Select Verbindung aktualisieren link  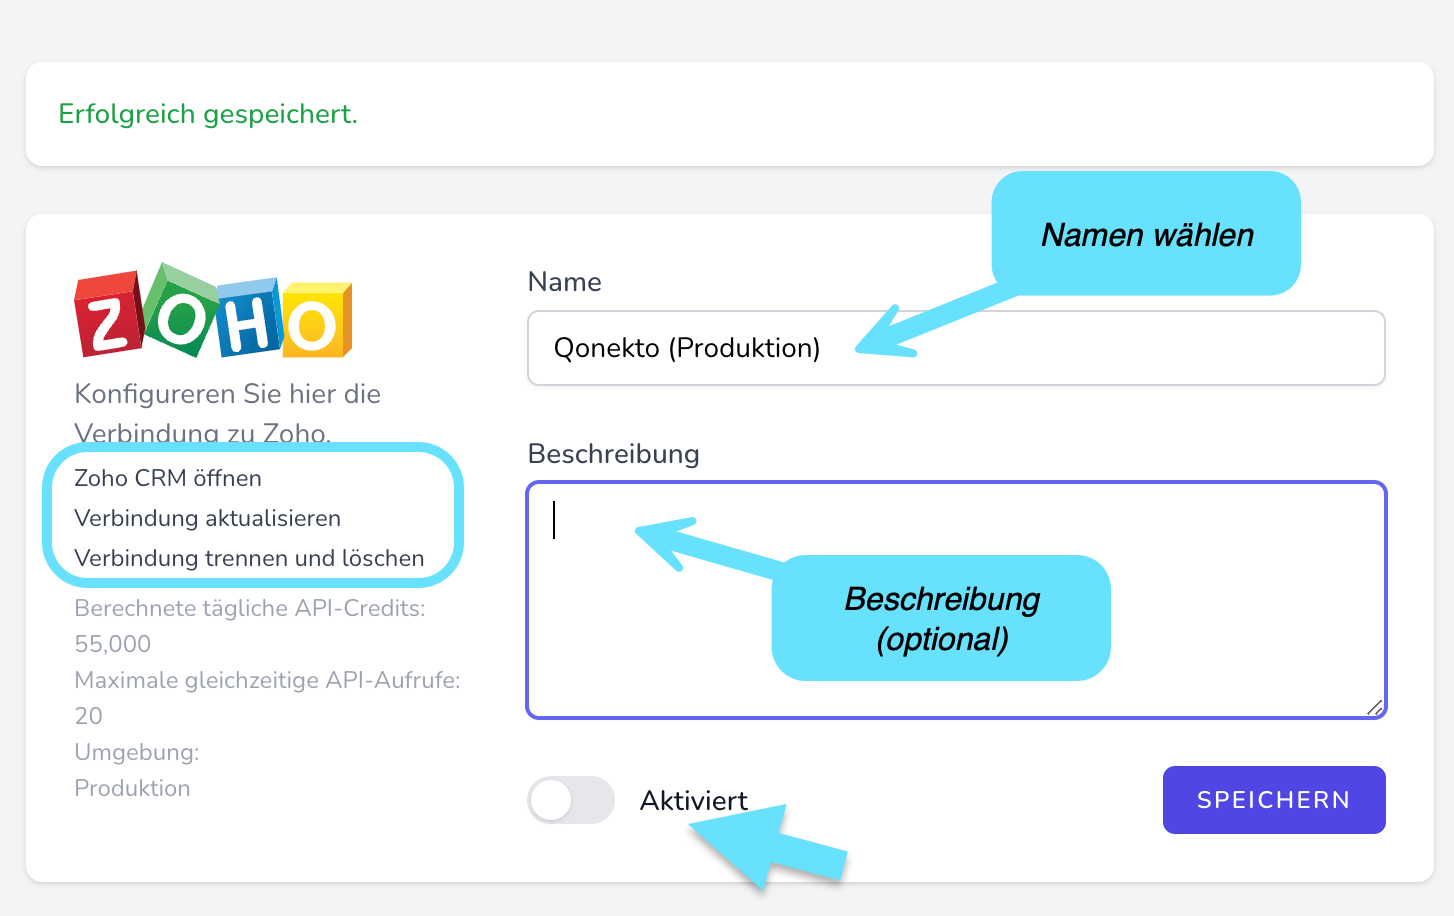[x=207, y=518]
